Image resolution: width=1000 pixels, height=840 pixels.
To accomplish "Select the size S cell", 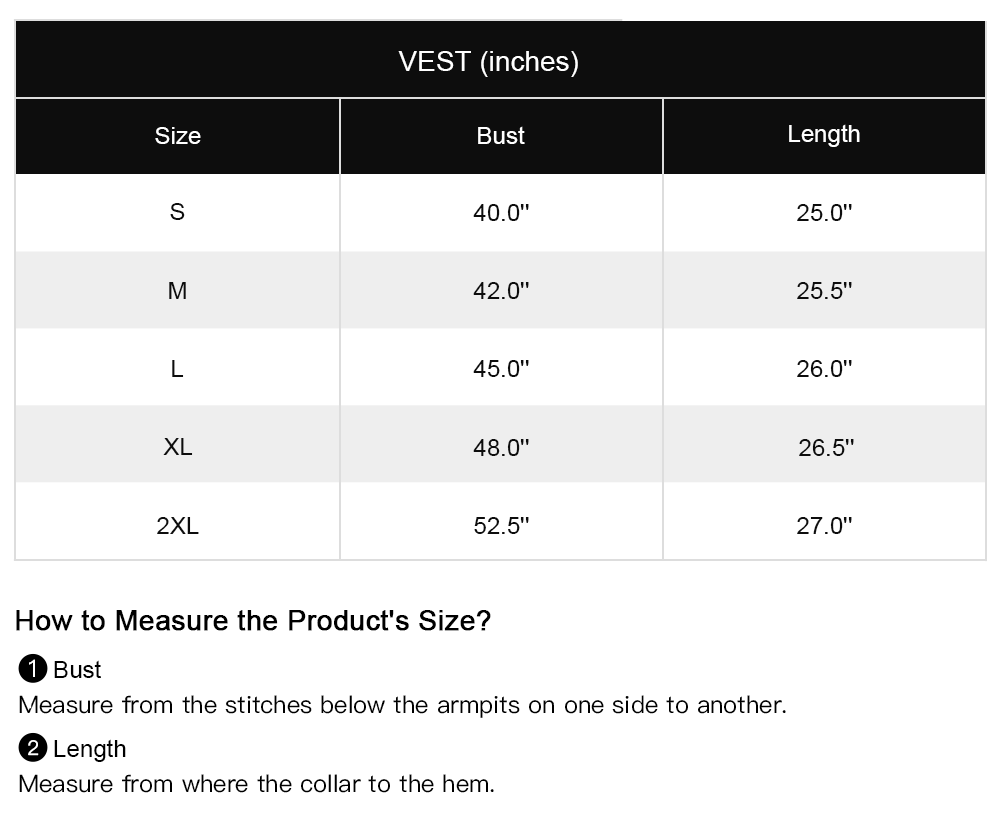I will coord(177,212).
